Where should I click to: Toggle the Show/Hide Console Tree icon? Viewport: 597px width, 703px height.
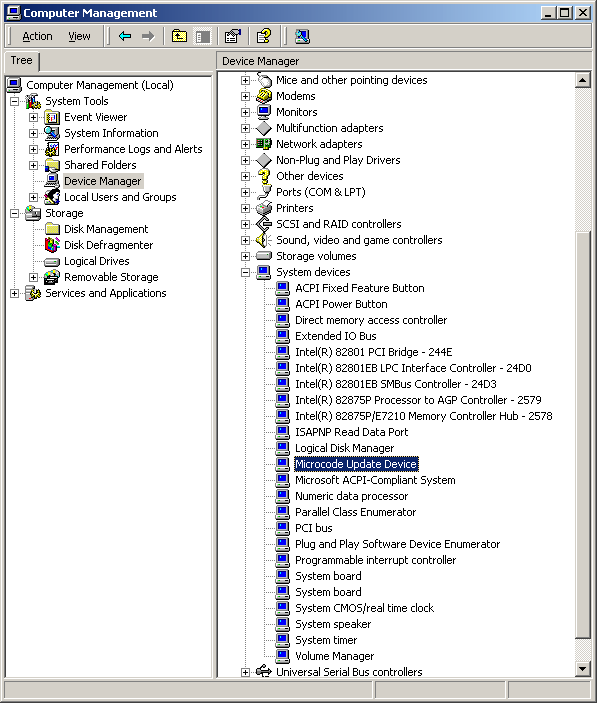pyautogui.click(x=203, y=36)
